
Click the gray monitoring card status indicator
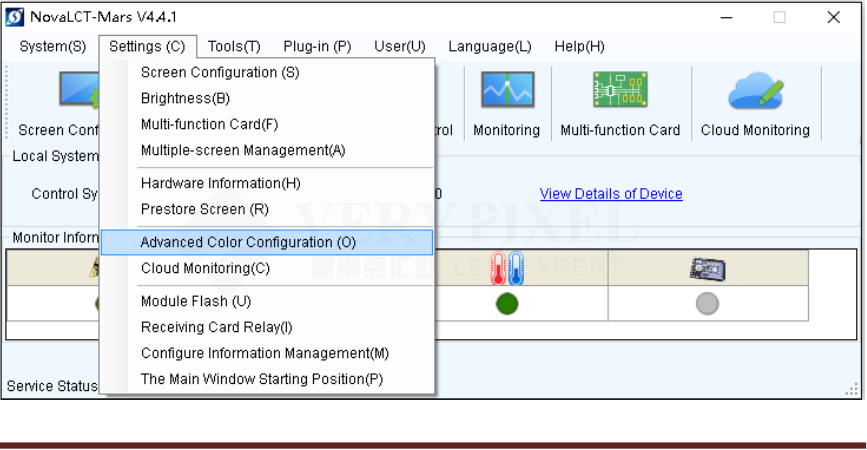(707, 304)
